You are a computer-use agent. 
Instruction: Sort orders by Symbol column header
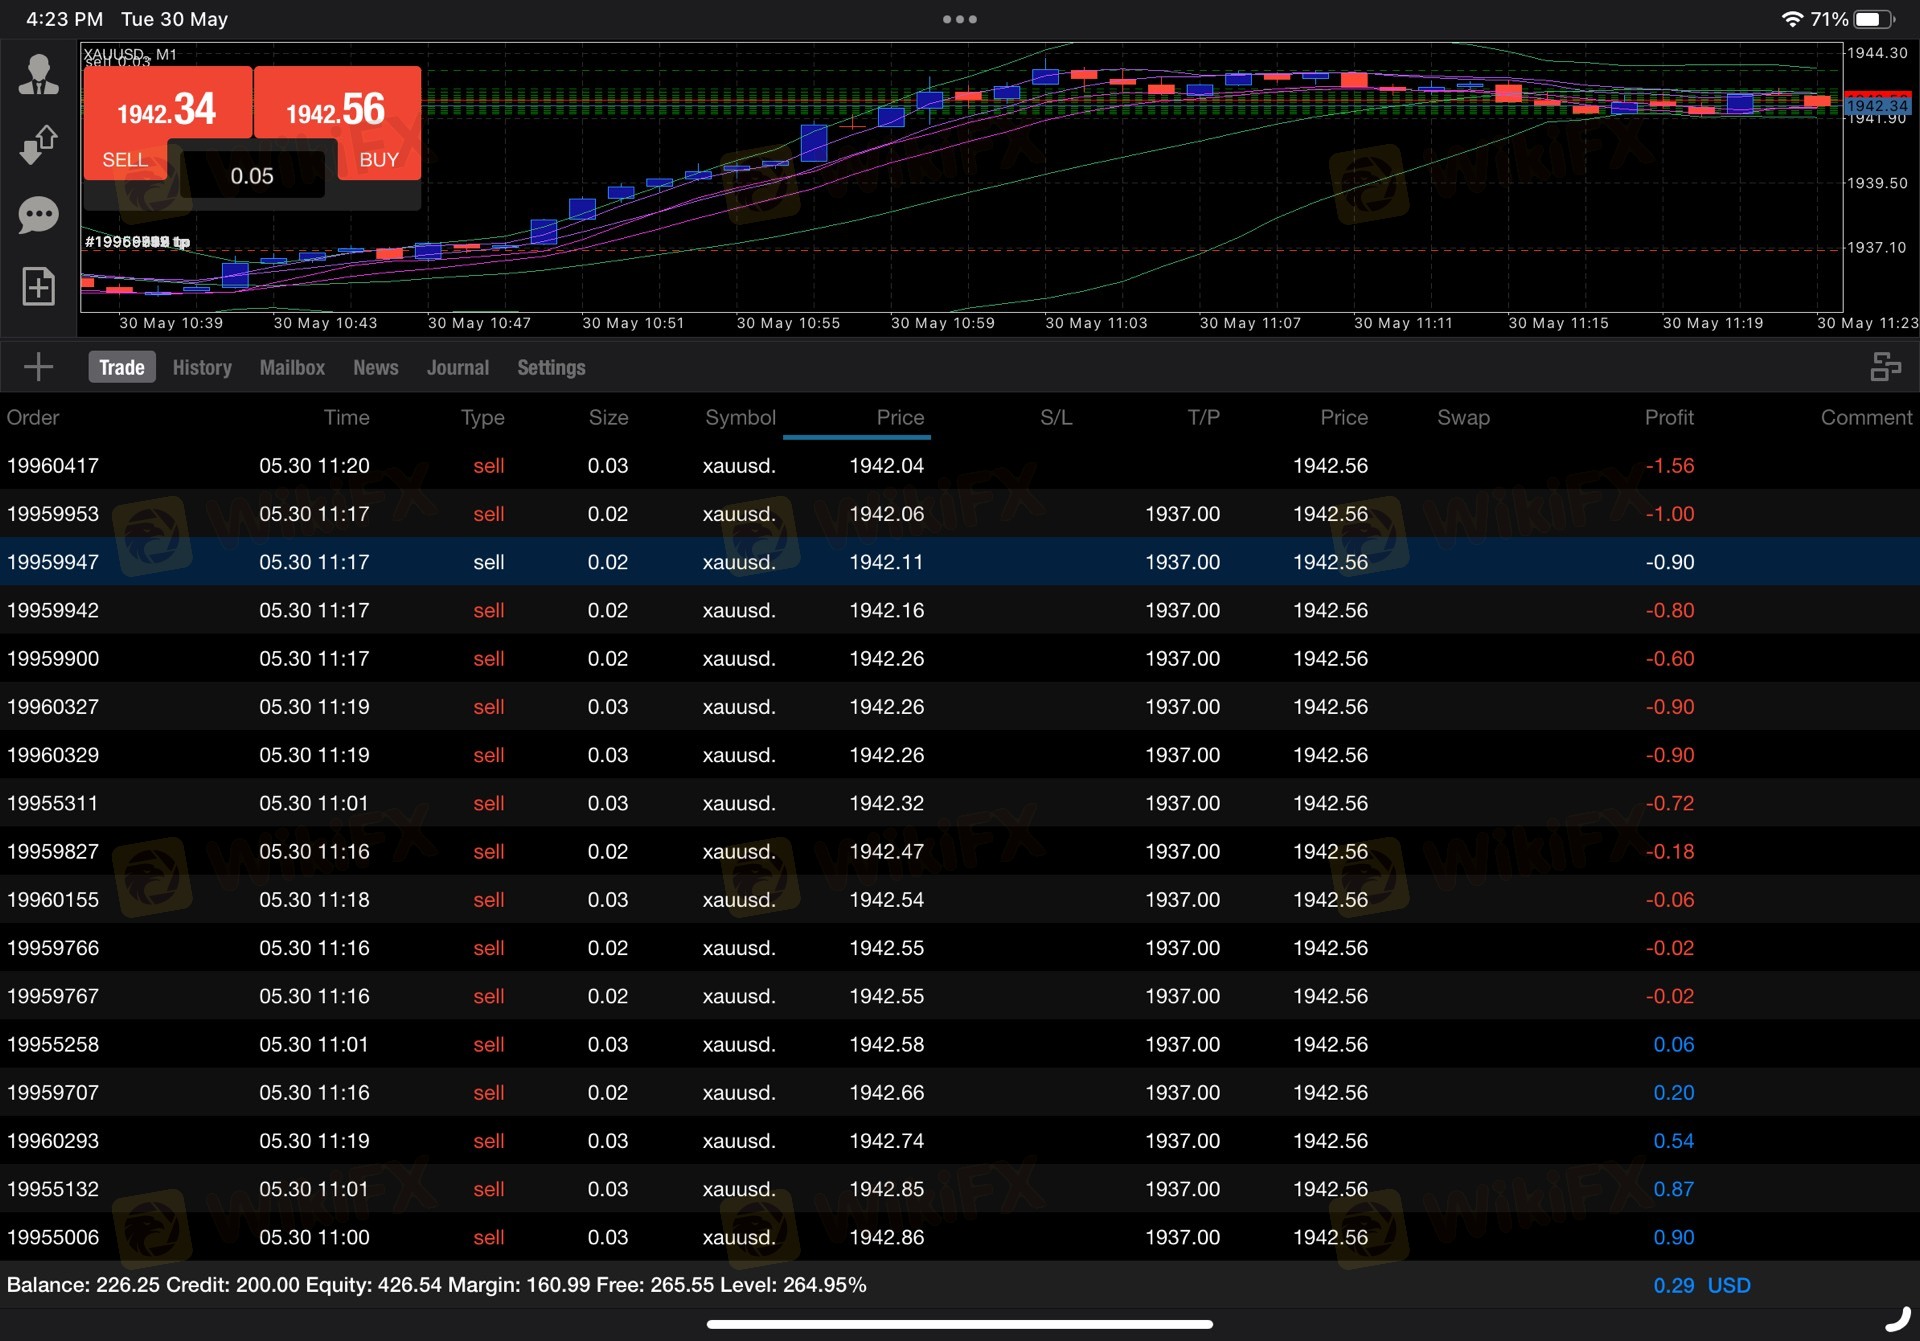tap(739, 417)
